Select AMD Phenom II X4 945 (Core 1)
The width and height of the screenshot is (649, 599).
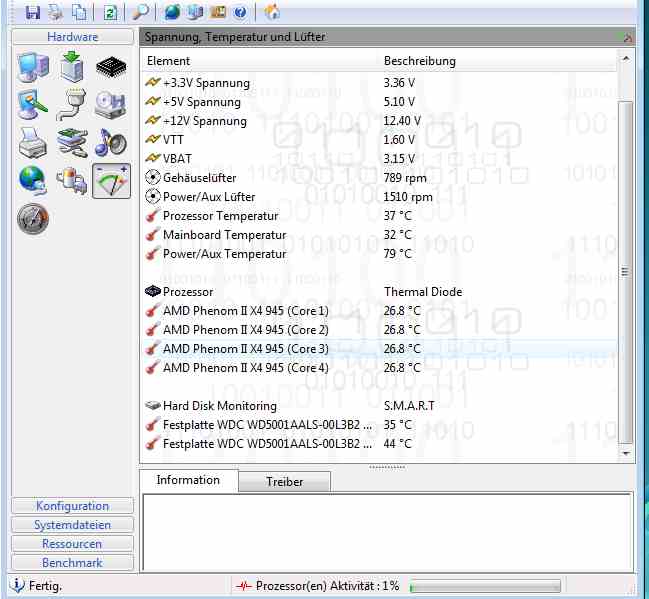379,311
